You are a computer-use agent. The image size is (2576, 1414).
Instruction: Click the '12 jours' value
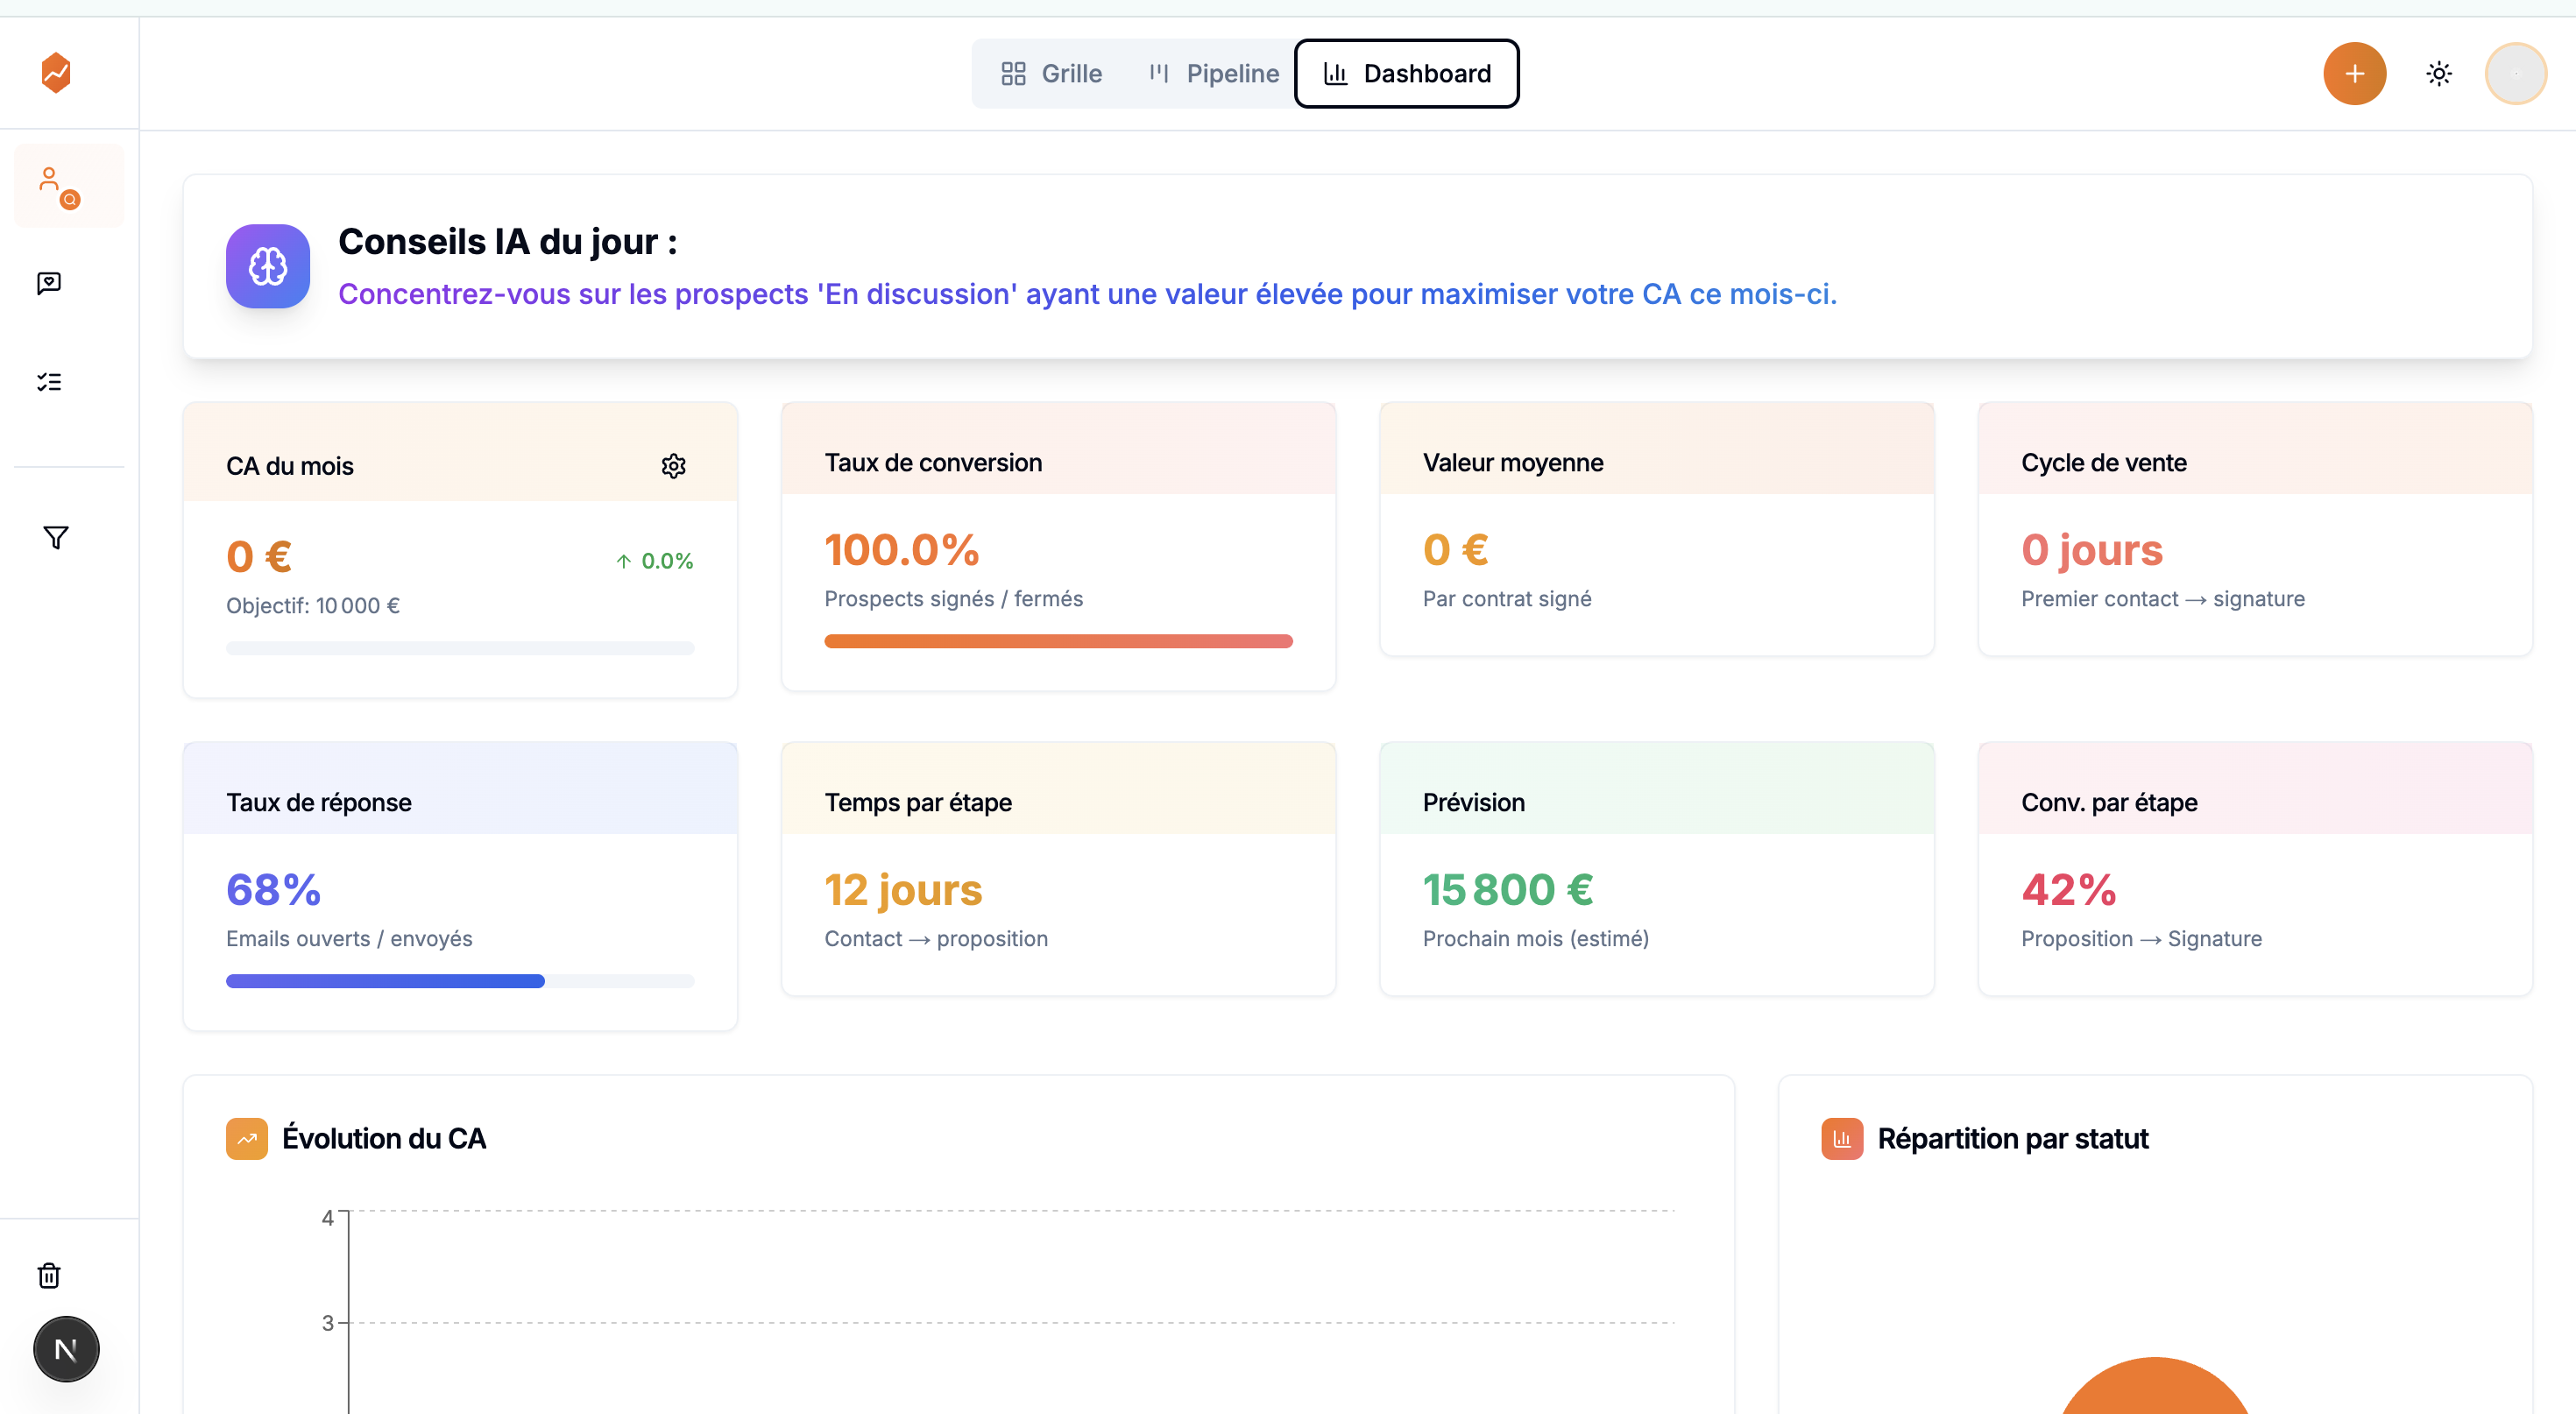point(903,889)
